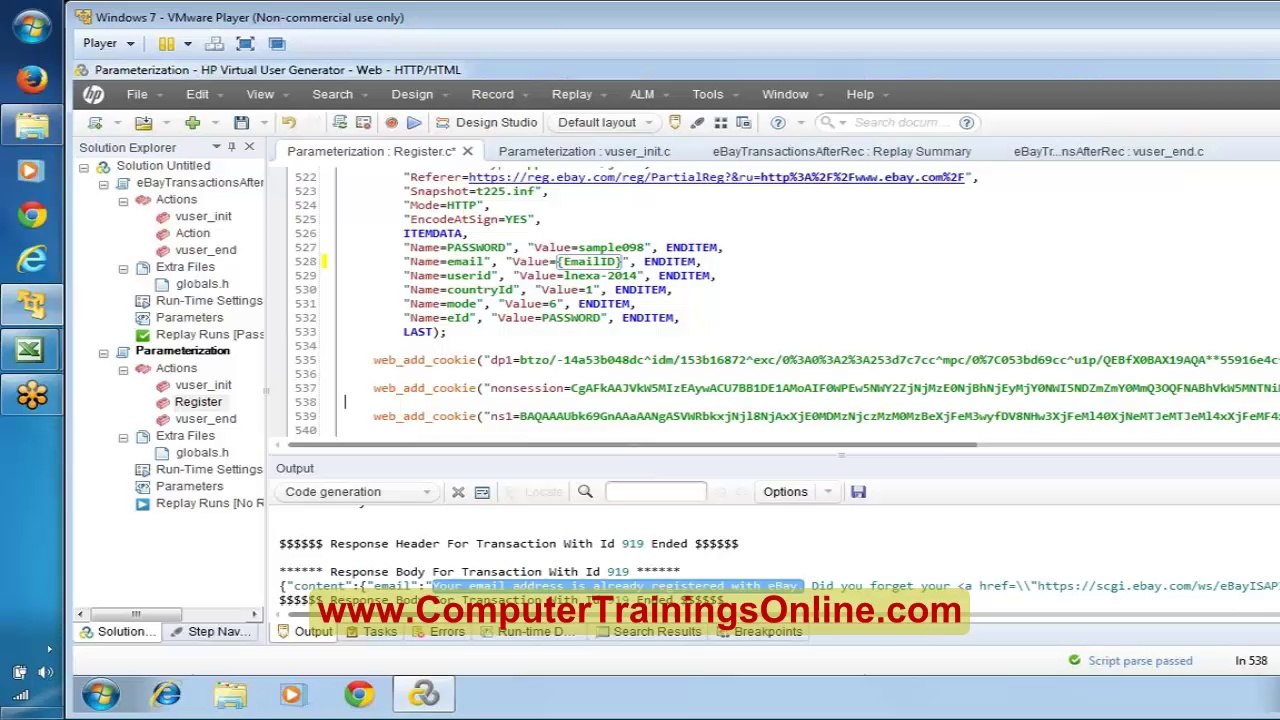
Task: Click VMware unity mode icon
Action: click(x=277, y=43)
